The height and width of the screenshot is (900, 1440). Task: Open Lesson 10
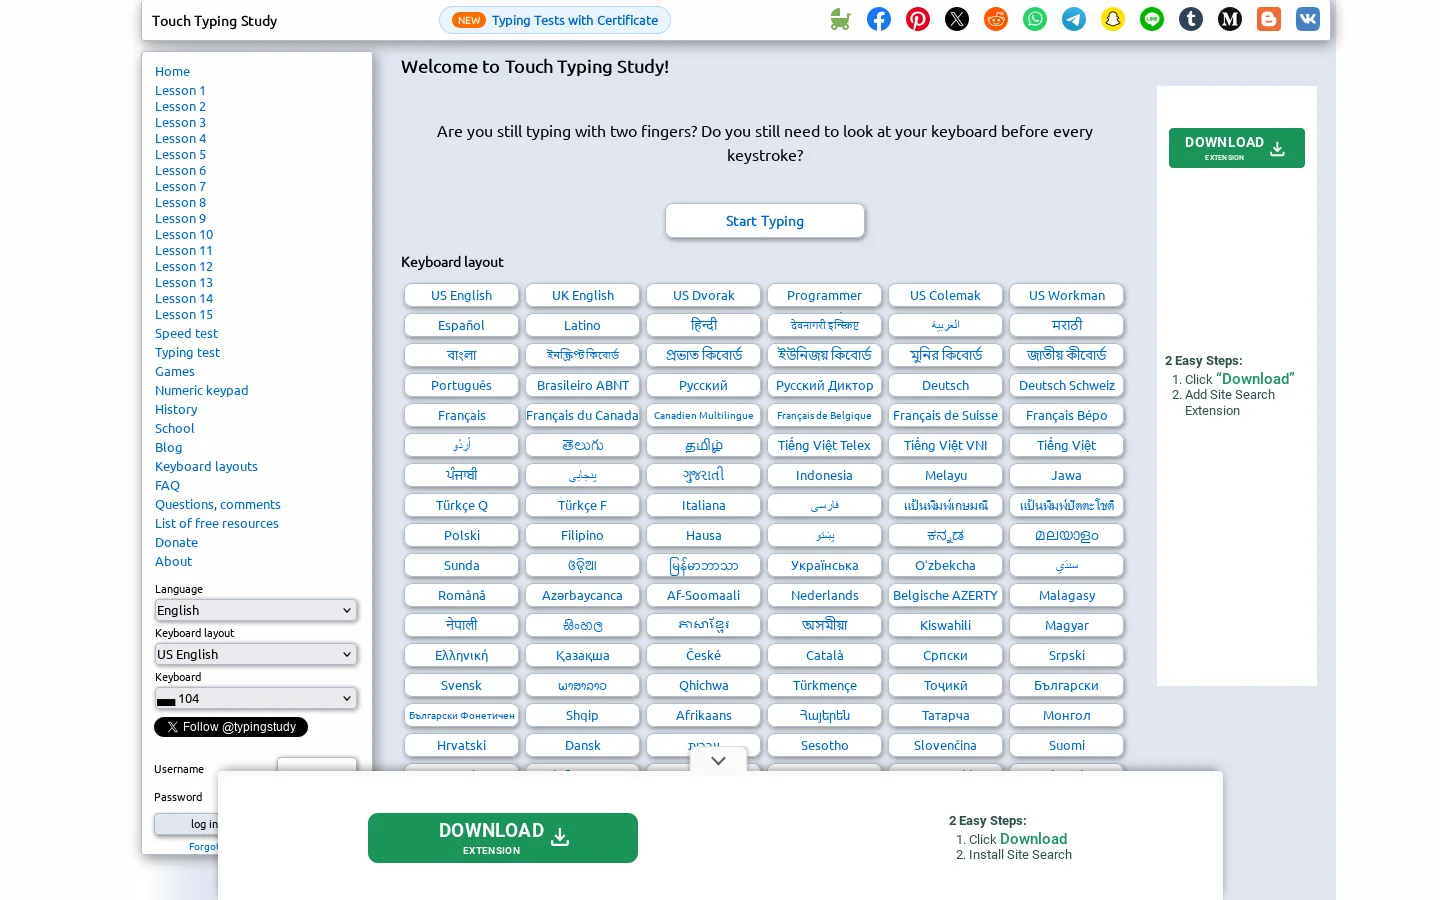[184, 234]
